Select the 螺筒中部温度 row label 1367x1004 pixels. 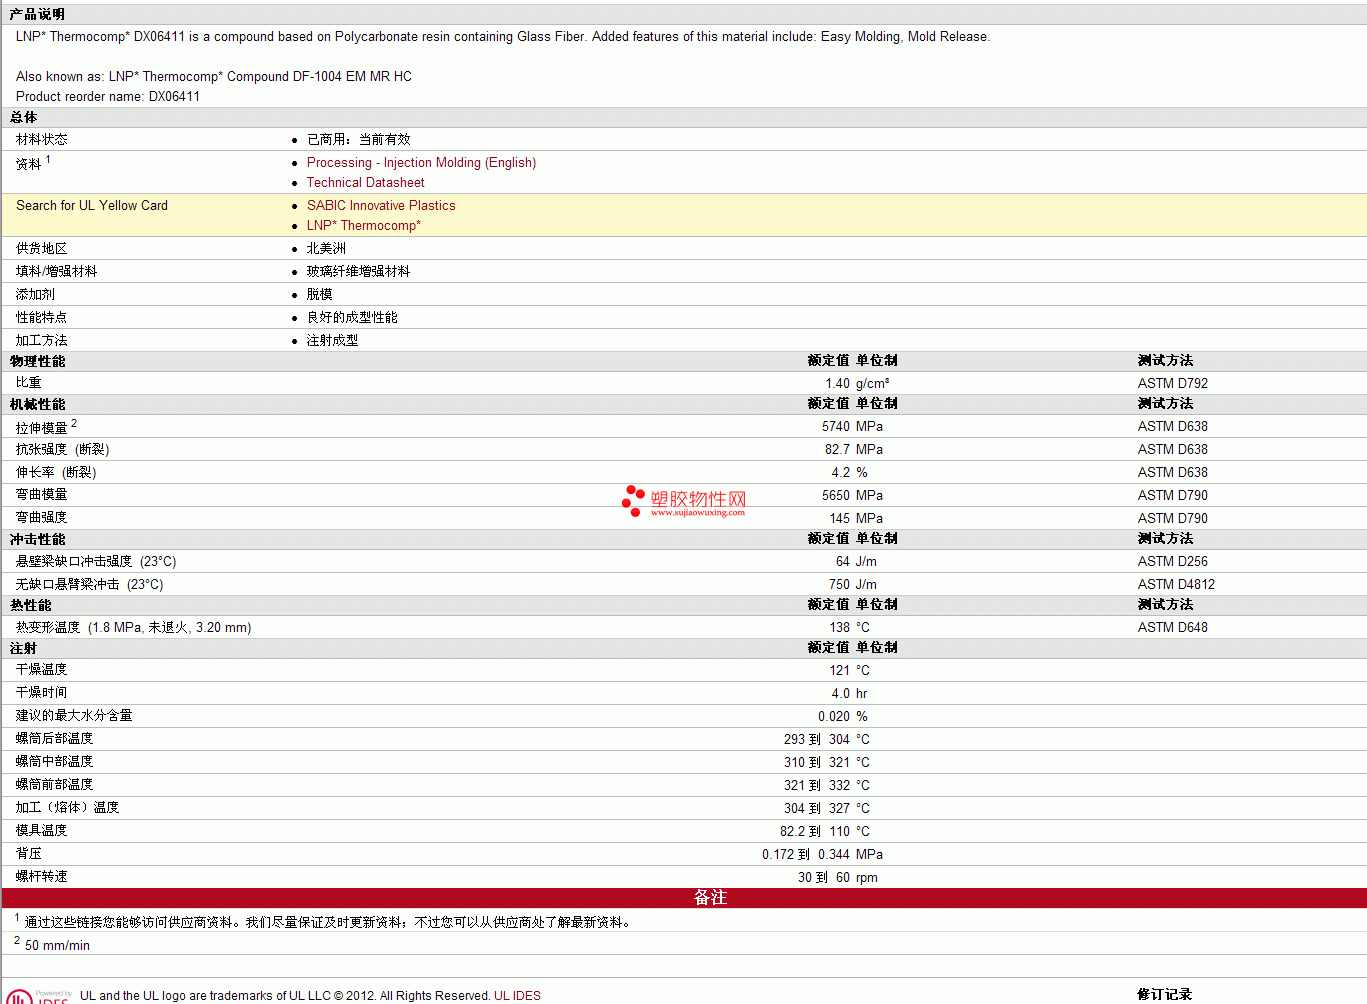click(x=54, y=762)
